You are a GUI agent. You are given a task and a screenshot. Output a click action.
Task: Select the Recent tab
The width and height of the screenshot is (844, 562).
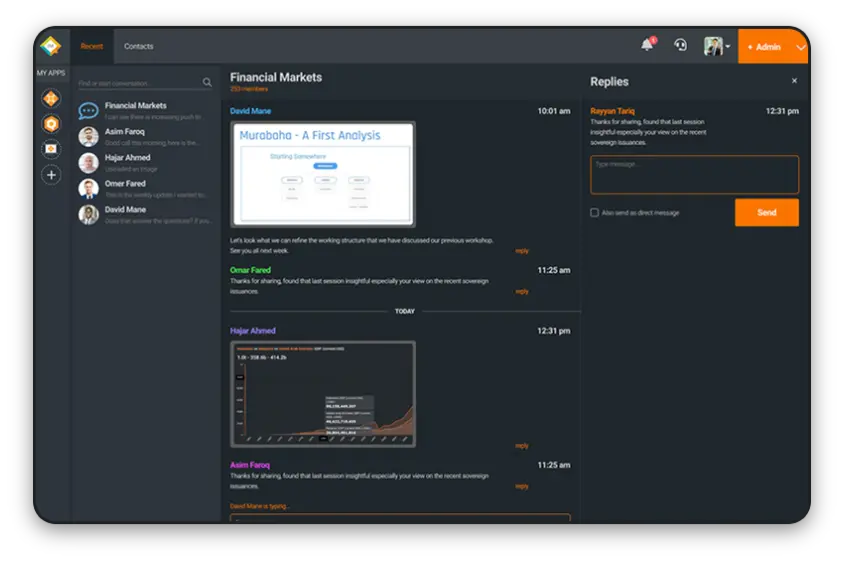(x=92, y=46)
